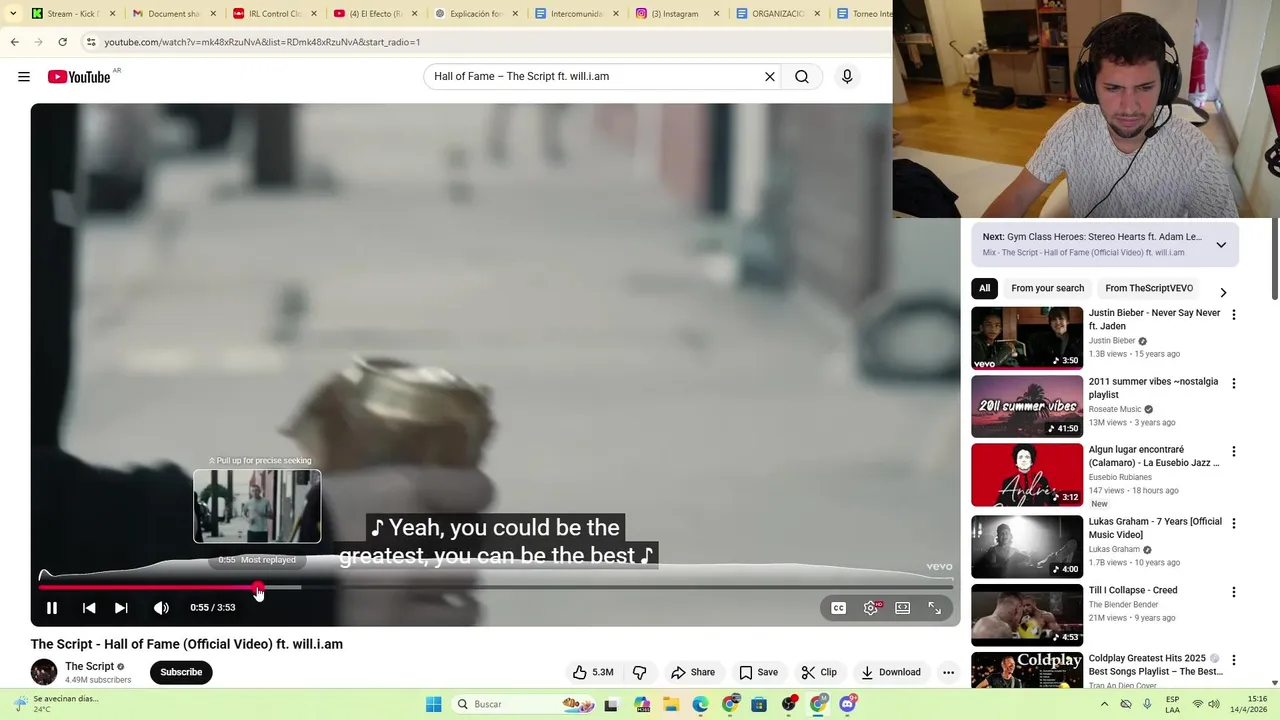Run search with the magnifier button
The image size is (1280, 720).
pyautogui.click(x=802, y=76)
